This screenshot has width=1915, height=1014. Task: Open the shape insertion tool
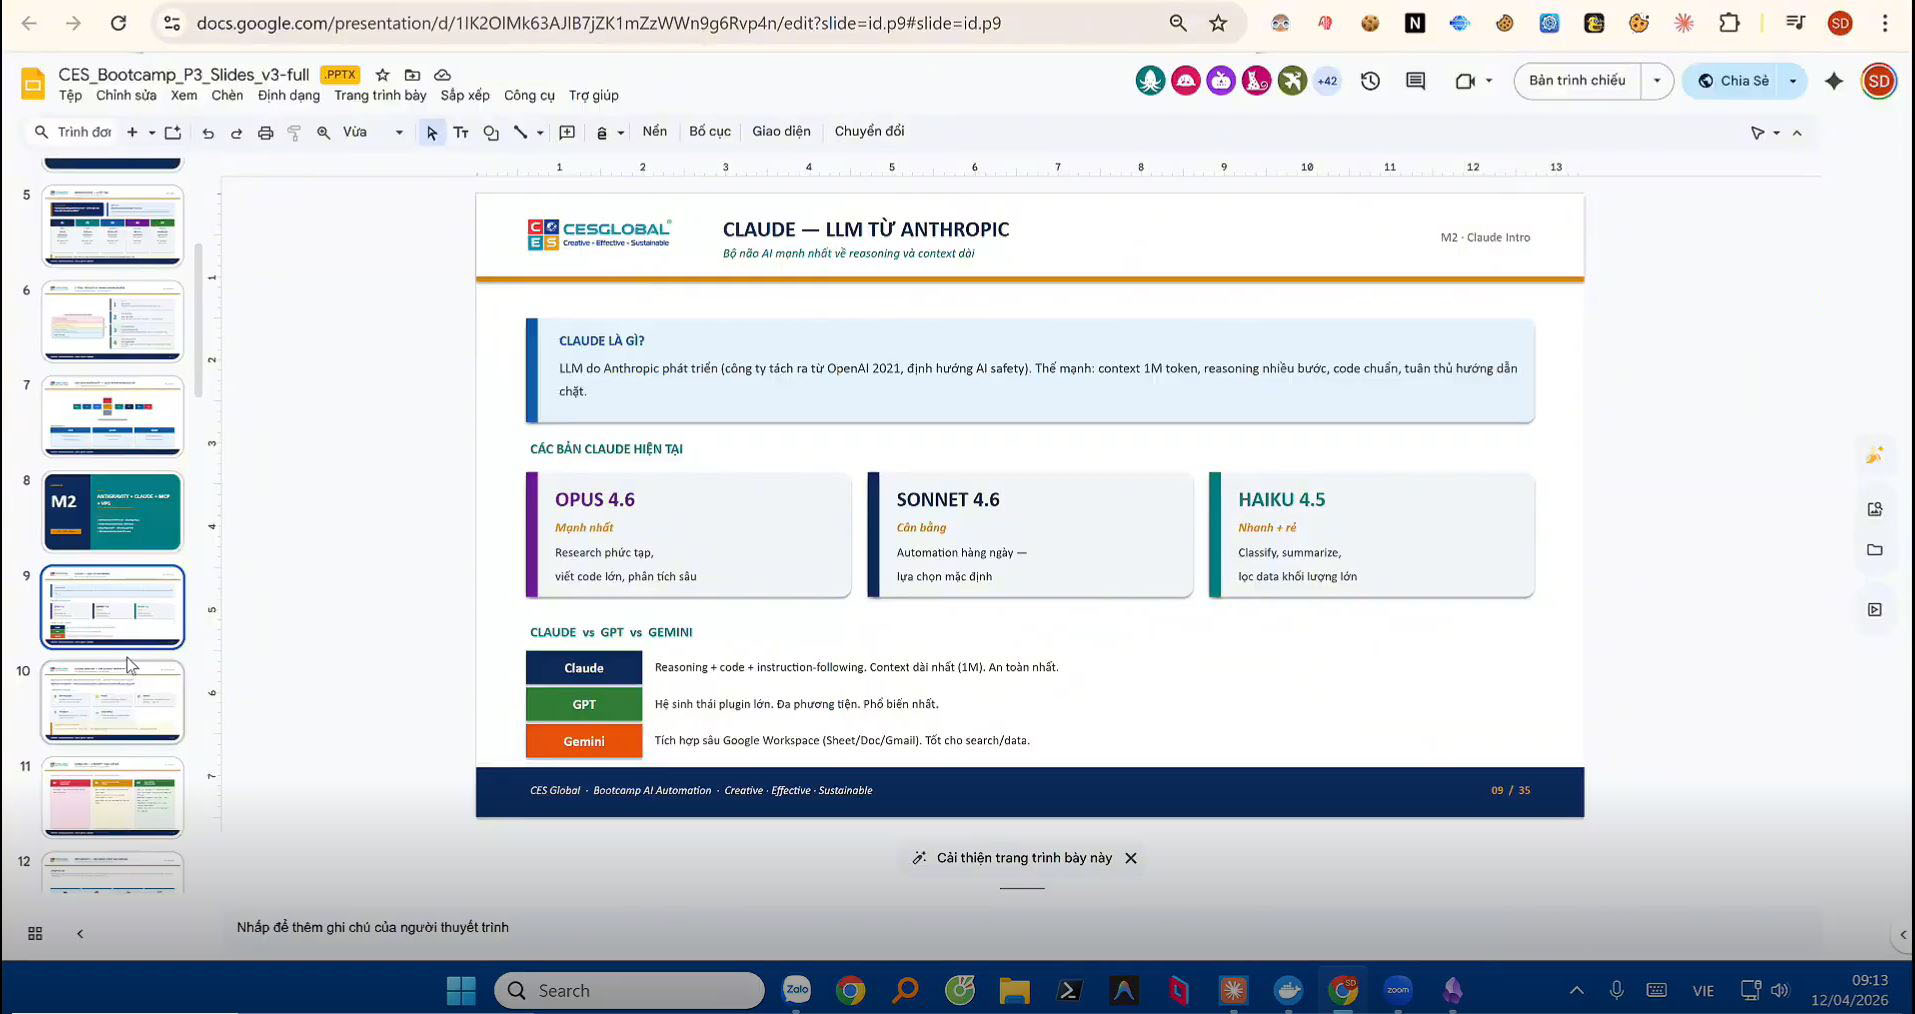click(490, 131)
